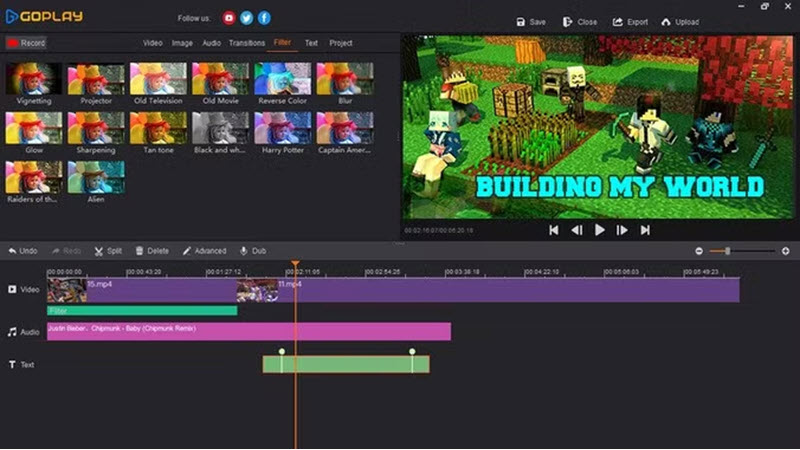Click the Audio track music-note icon

[12, 332]
